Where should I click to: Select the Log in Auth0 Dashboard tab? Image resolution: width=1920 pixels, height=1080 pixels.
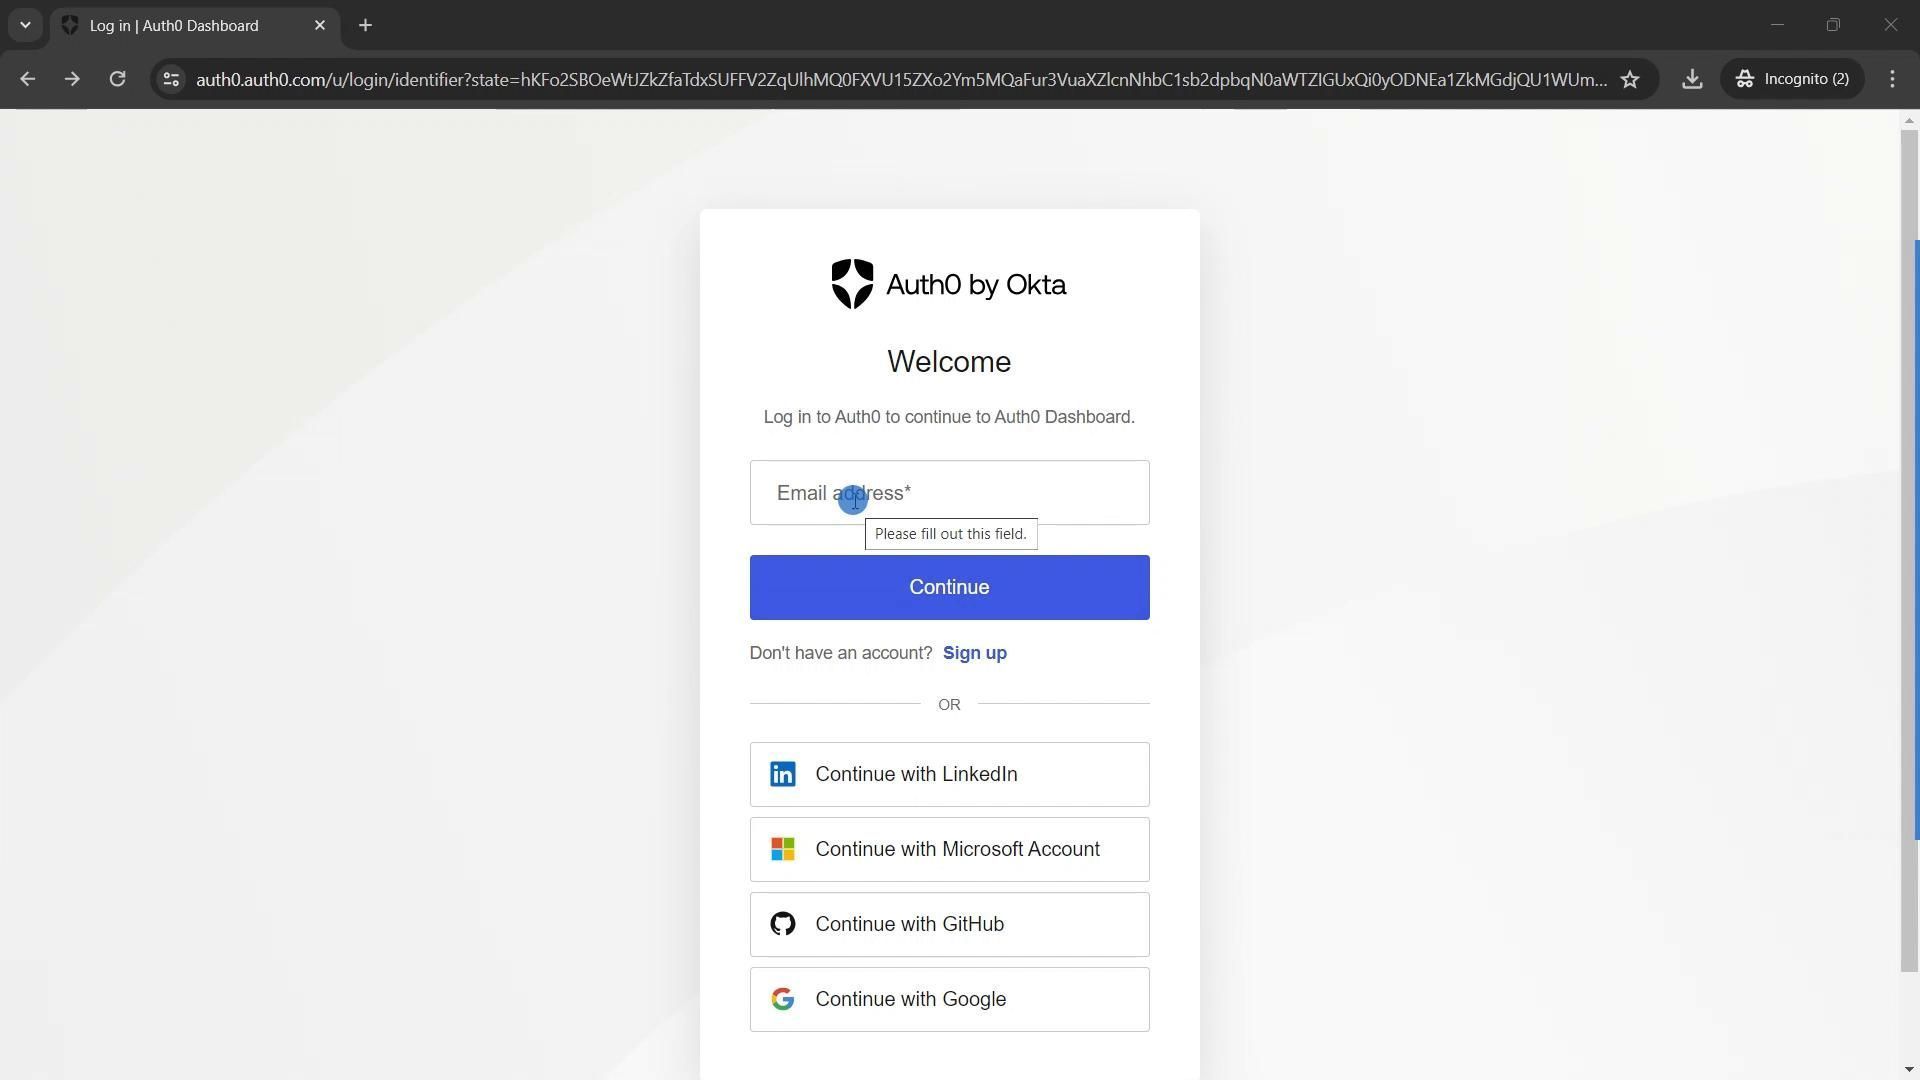click(x=175, y=26)
